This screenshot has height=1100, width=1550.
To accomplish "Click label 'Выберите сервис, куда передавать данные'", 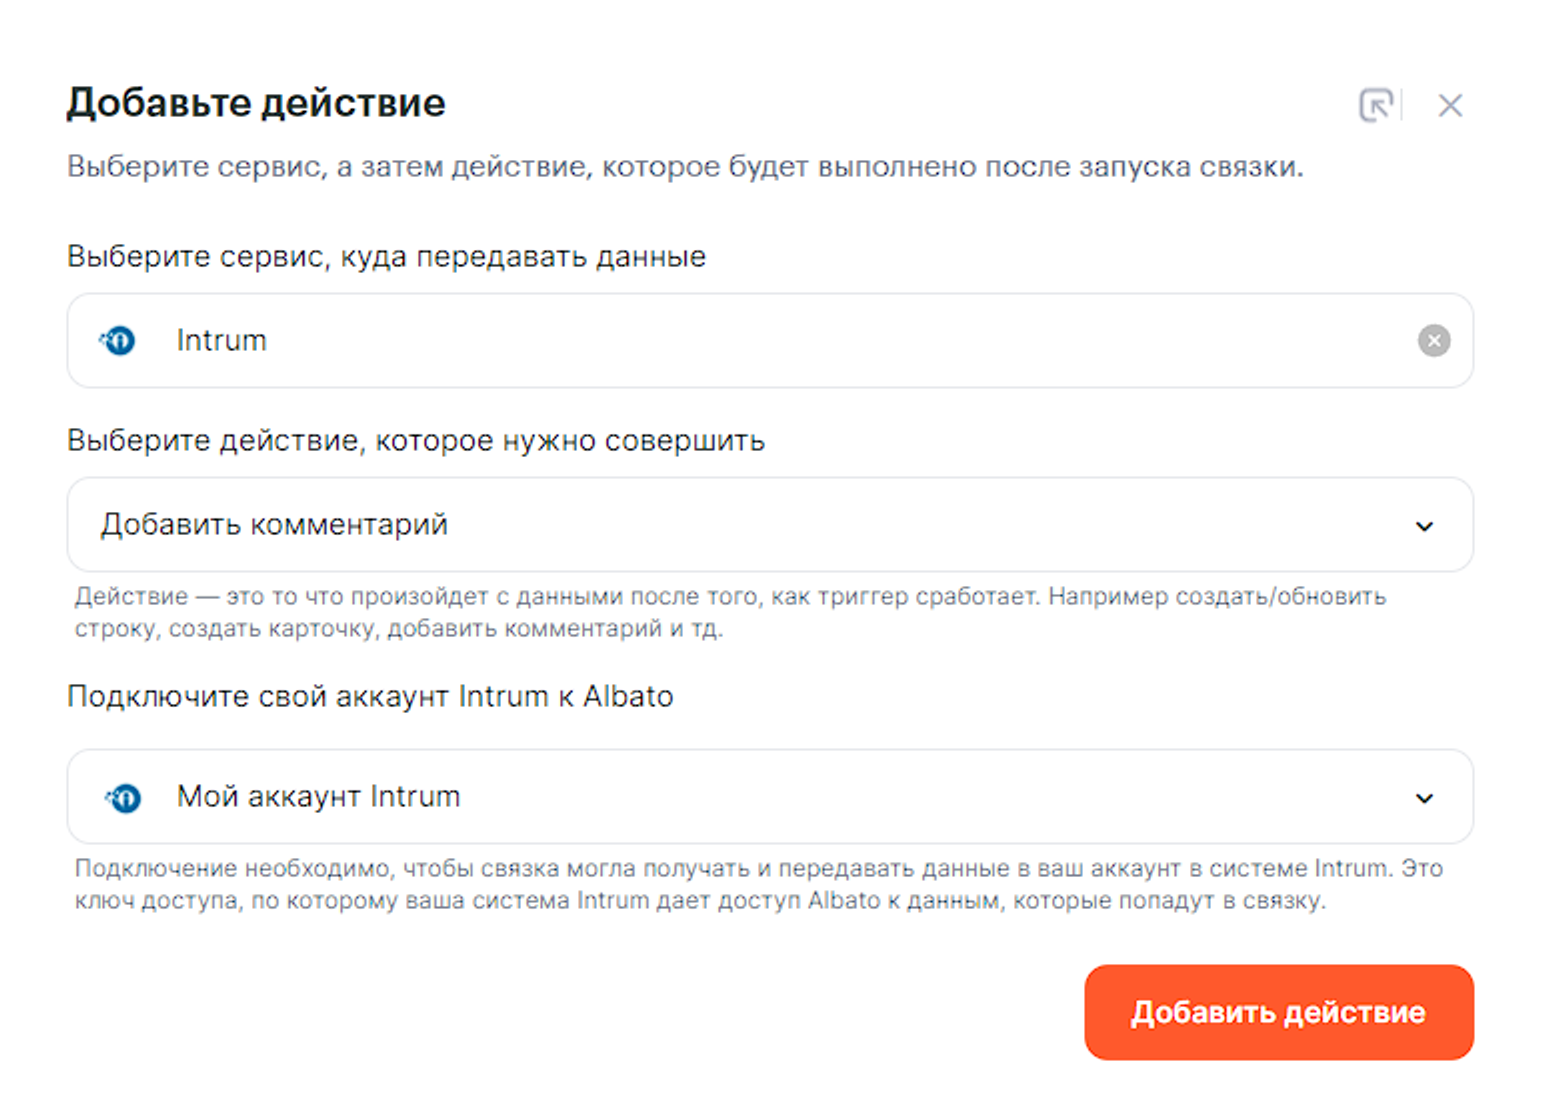I will click(x=386, y=257).
